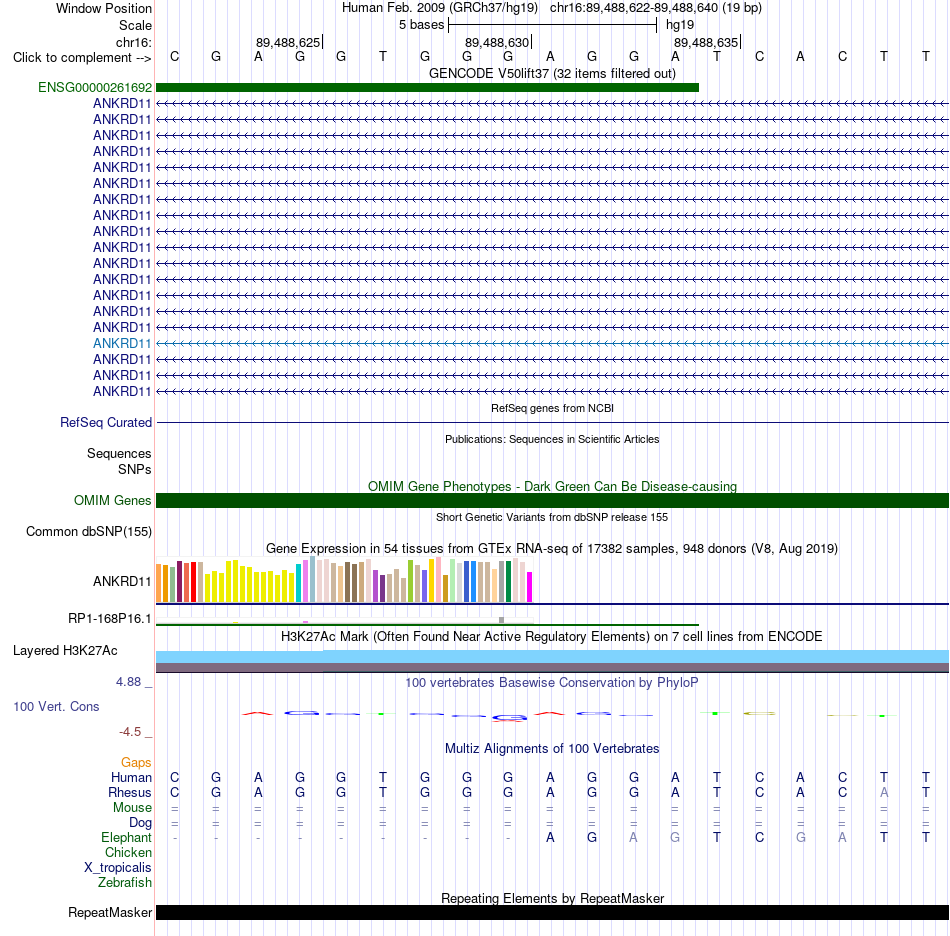Image resolution: width=950 pixels, height=936 pixels.
Task: Click the OMIM Gene Phenotypes track title
Action: [552, 486]
